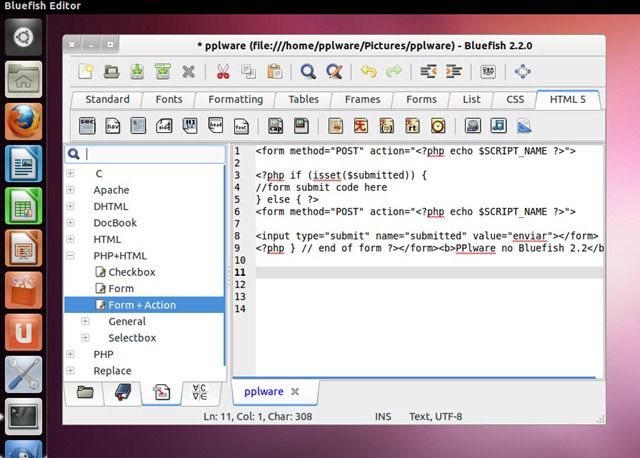640x458 pixels.
Task: Expand the Apache snippets node
Action: [x=71, y=189]
